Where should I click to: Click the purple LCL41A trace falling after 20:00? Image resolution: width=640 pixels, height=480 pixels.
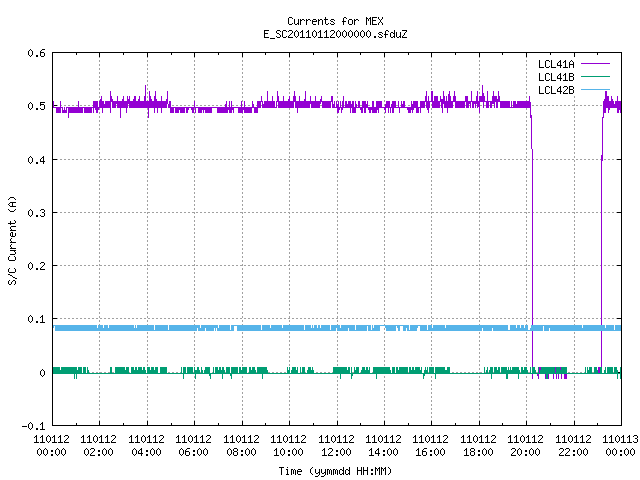click(532, 245)
